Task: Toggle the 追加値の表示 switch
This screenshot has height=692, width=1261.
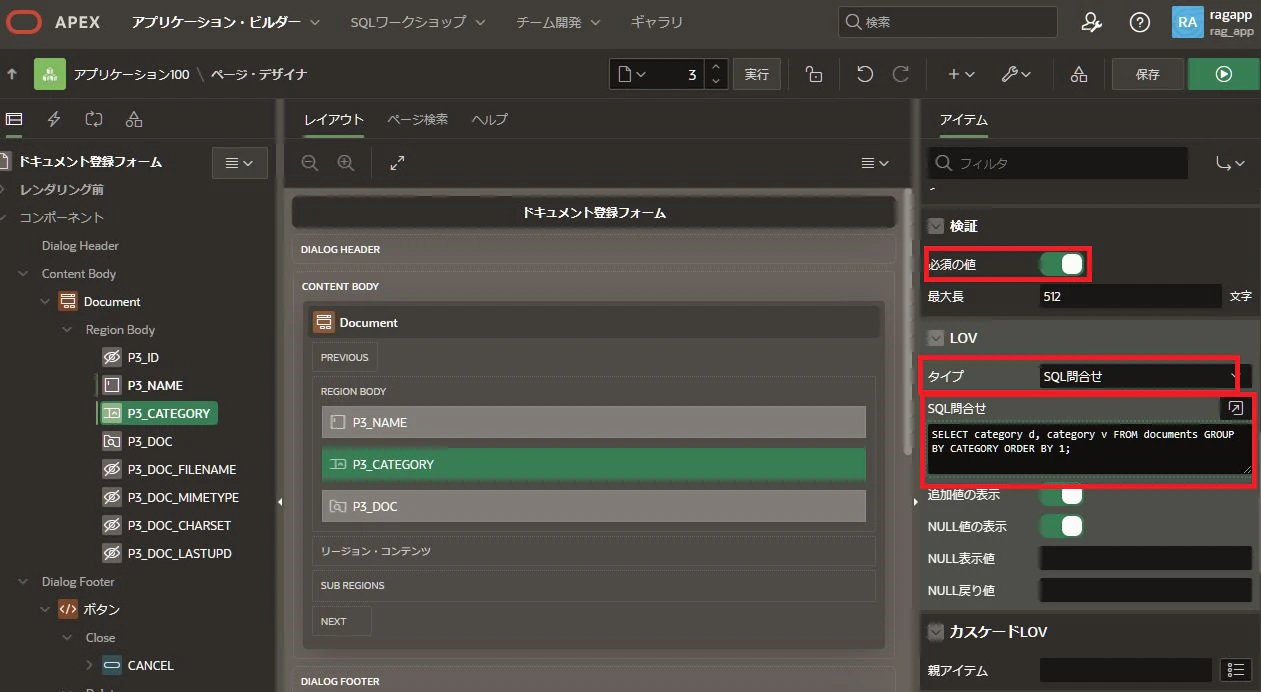Action: pos(1061,494)
